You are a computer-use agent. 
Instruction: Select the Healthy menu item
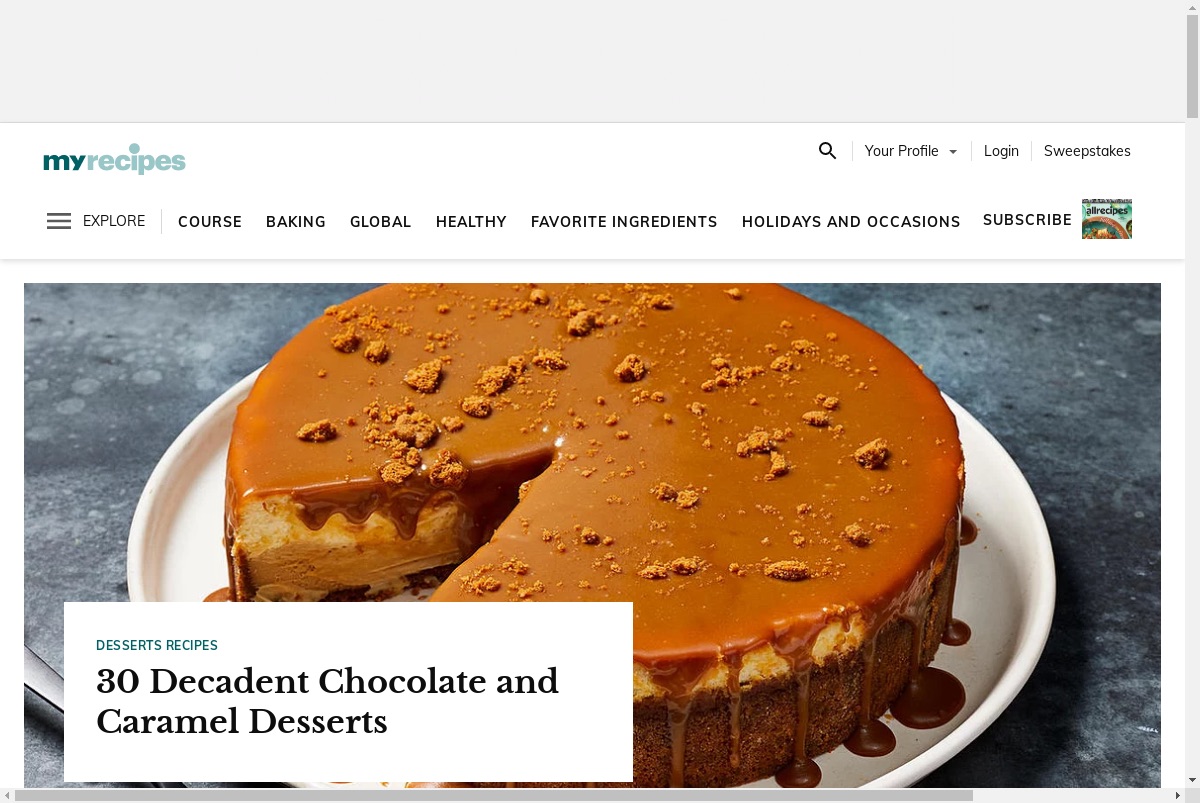tap(471, 222)
